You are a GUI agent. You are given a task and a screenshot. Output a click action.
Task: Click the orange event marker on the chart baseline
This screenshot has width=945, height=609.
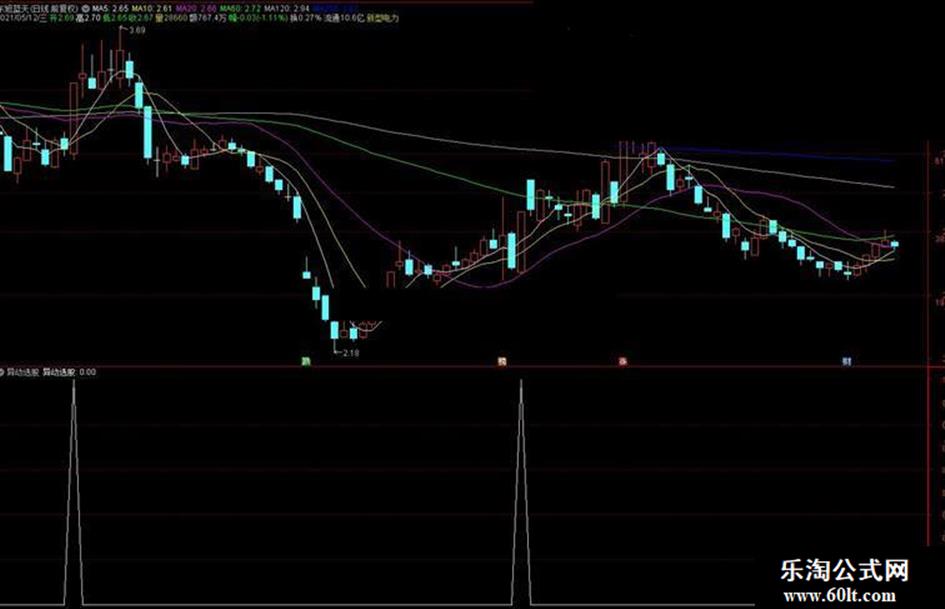pyautogui.click(x=501, y=362)
